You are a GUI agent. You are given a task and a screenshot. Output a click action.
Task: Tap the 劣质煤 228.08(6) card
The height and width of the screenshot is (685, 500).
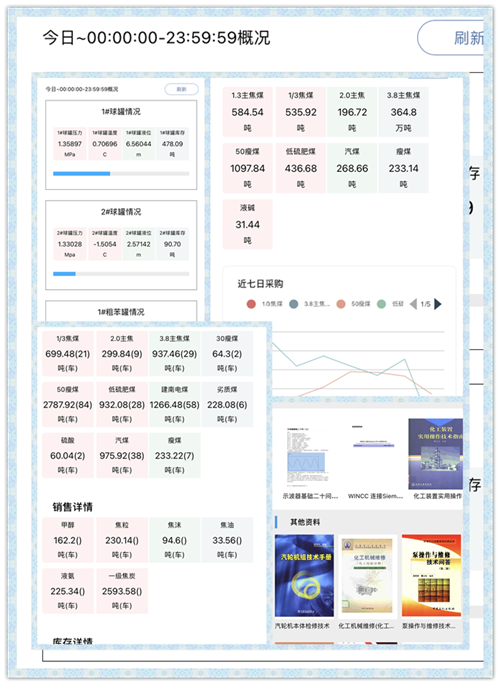click(x=227, y=405)
